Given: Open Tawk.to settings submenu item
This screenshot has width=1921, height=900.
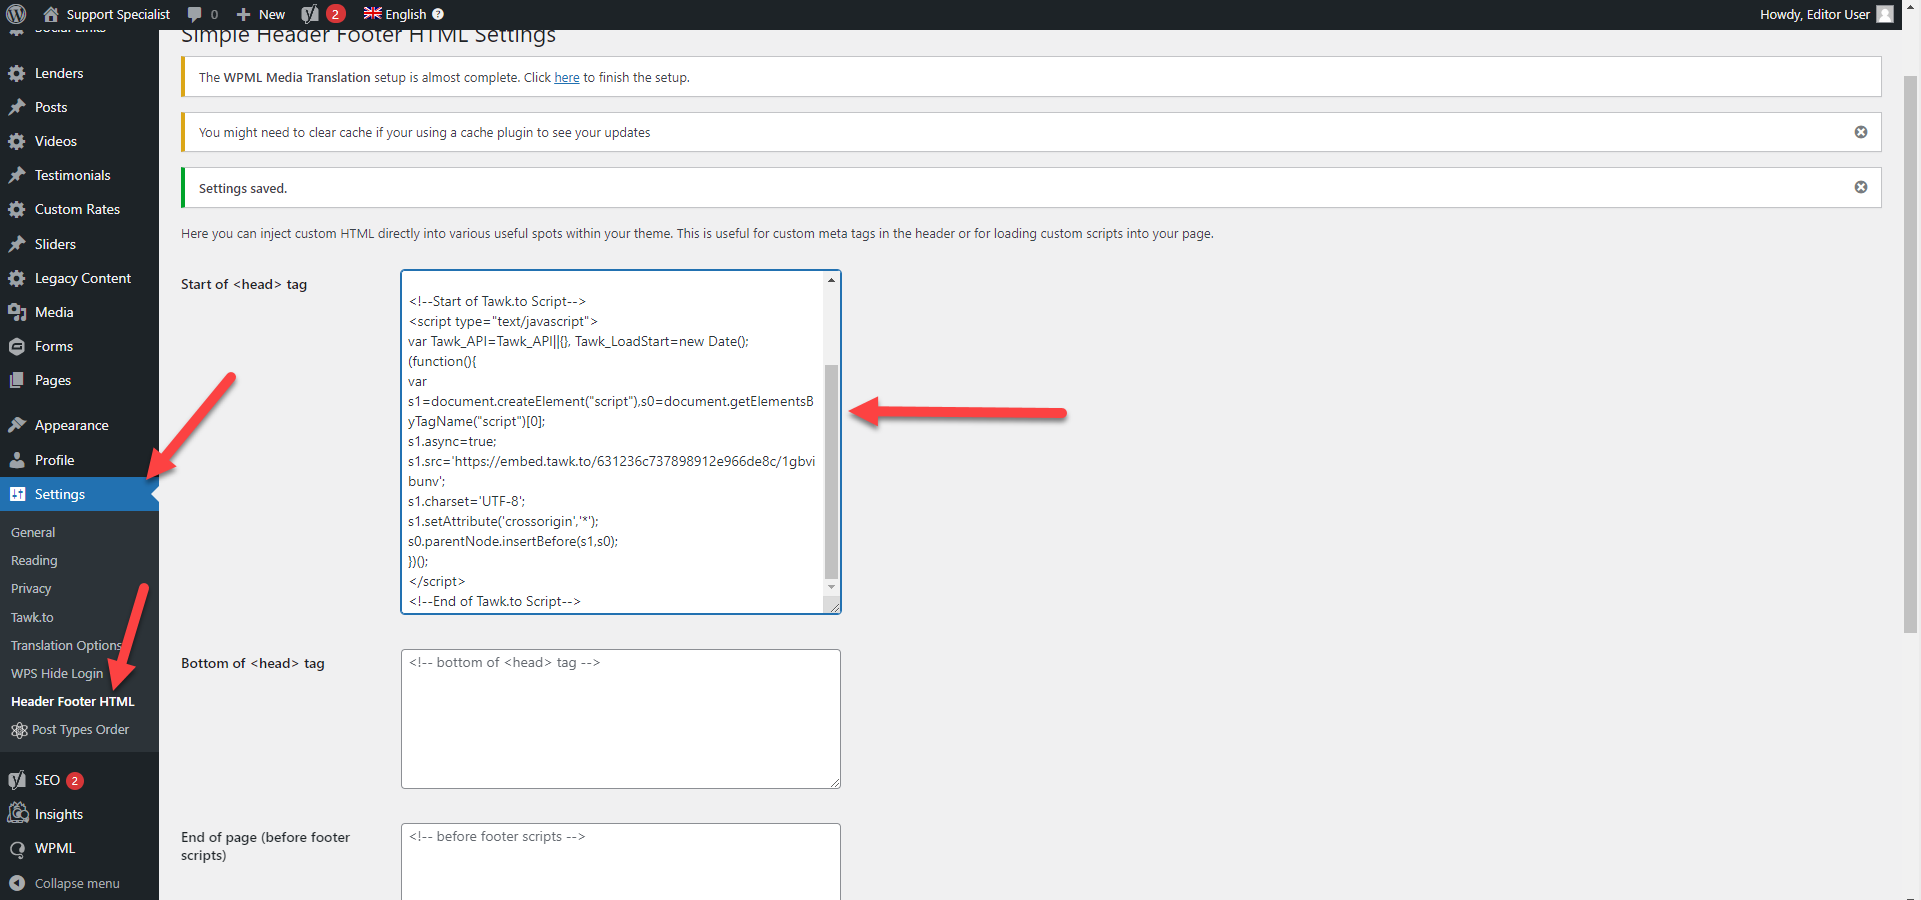Looking at the screenshot, I should (32, 617).
